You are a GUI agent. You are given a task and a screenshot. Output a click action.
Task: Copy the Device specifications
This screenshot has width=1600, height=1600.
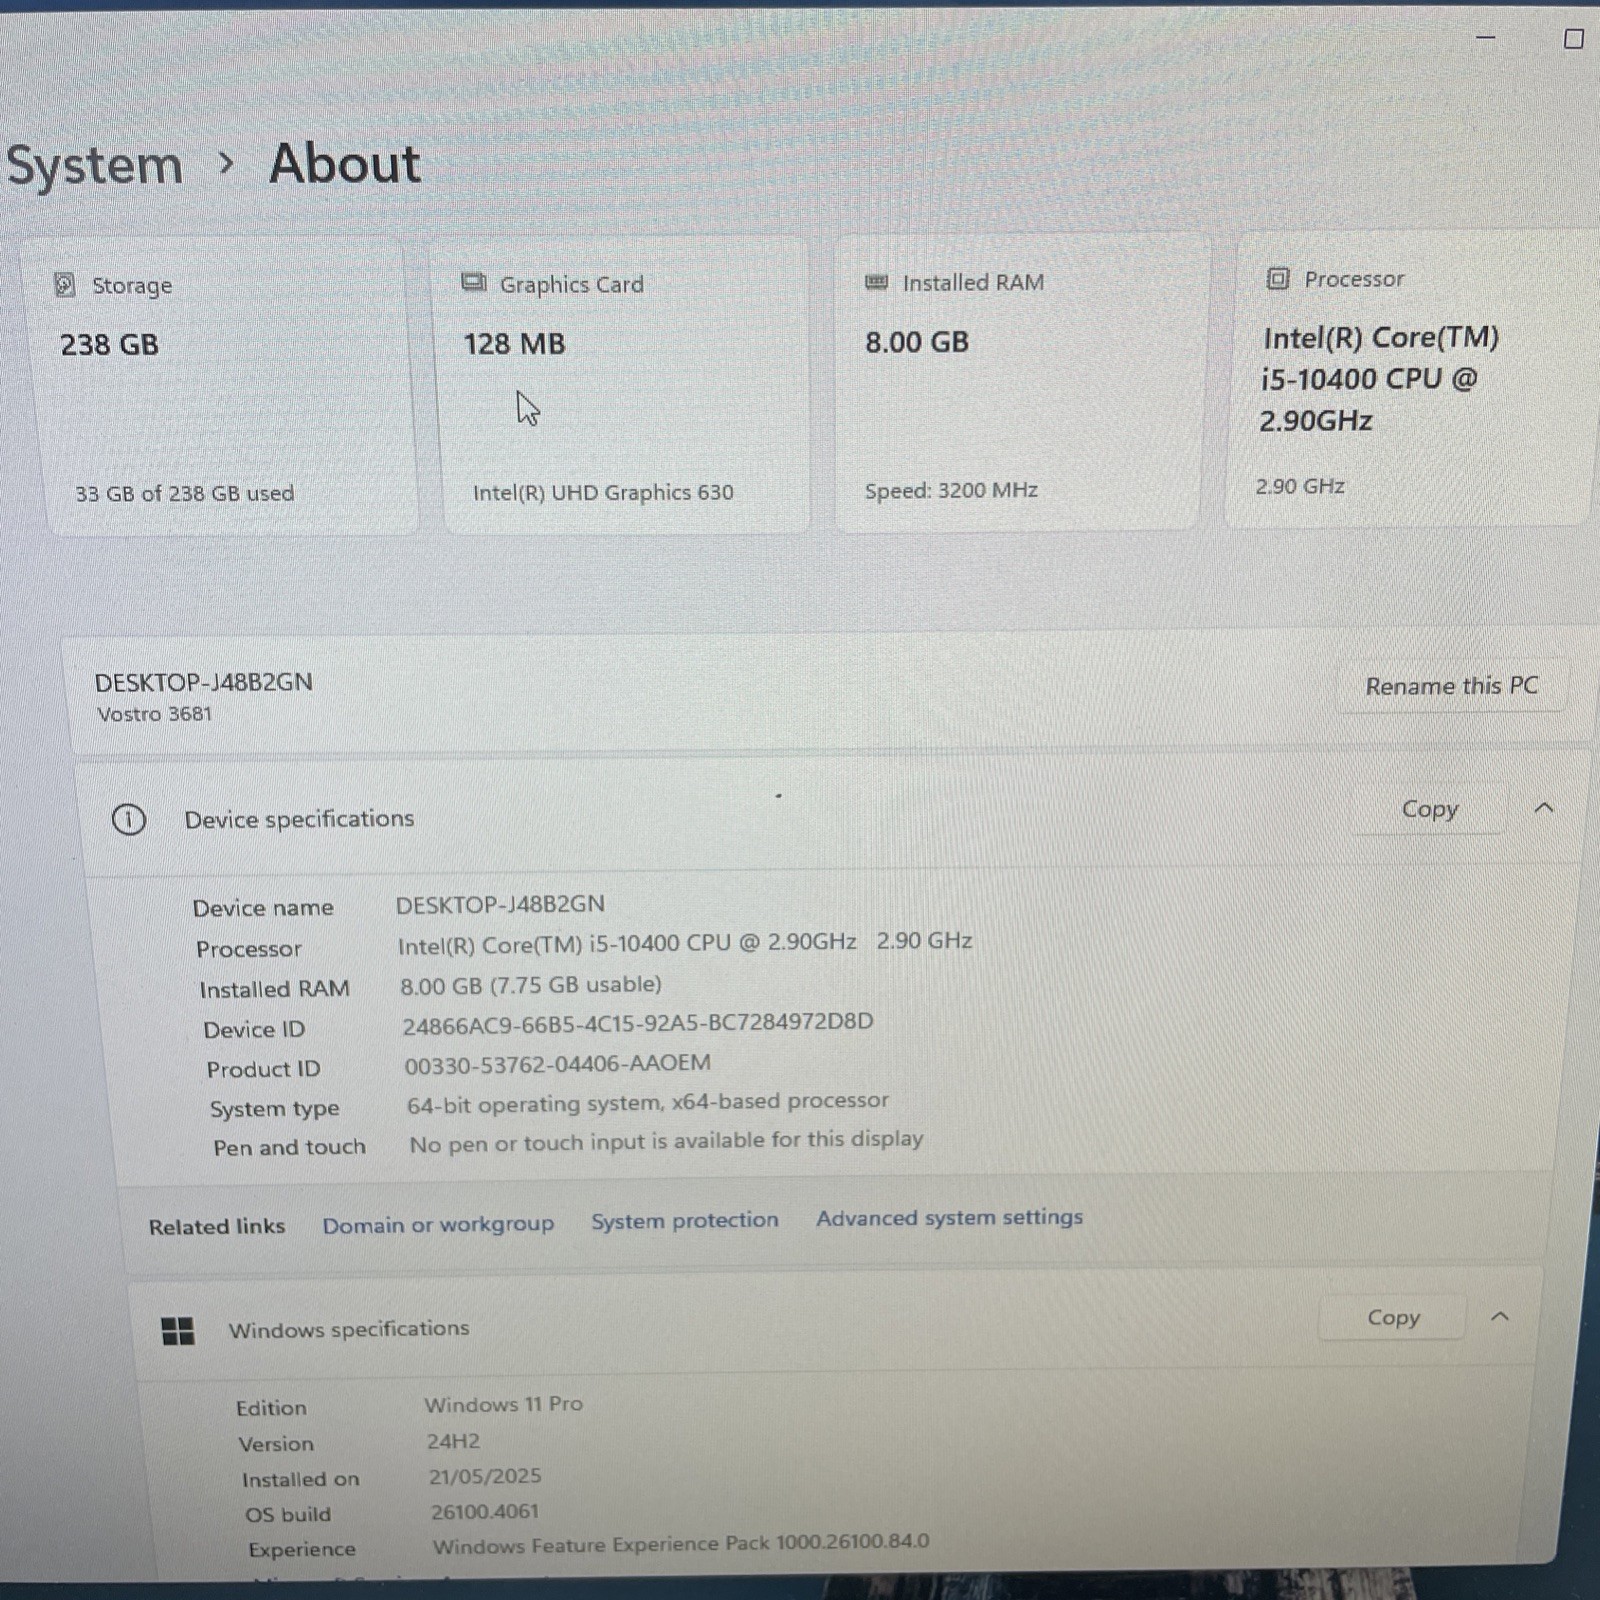pyautogui.click(x=1430, y=809)
